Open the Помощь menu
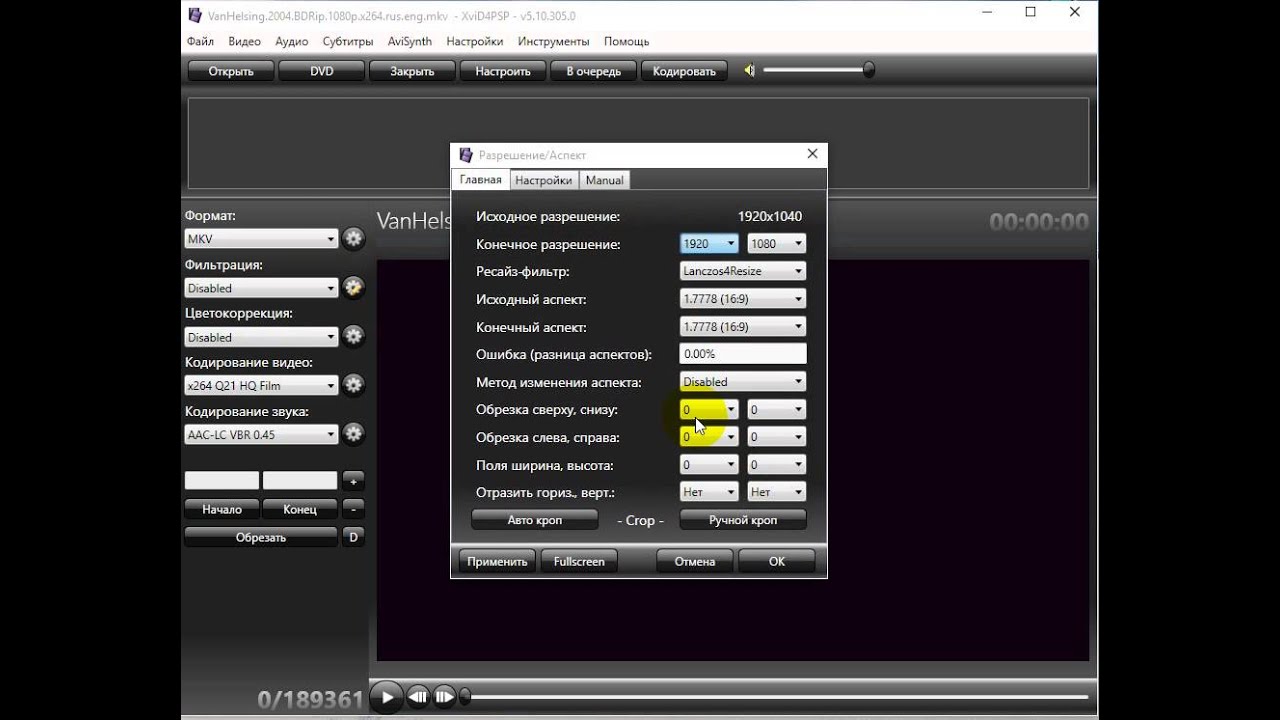Viewport: 1280px width, 720px height. tap(626, 42)
